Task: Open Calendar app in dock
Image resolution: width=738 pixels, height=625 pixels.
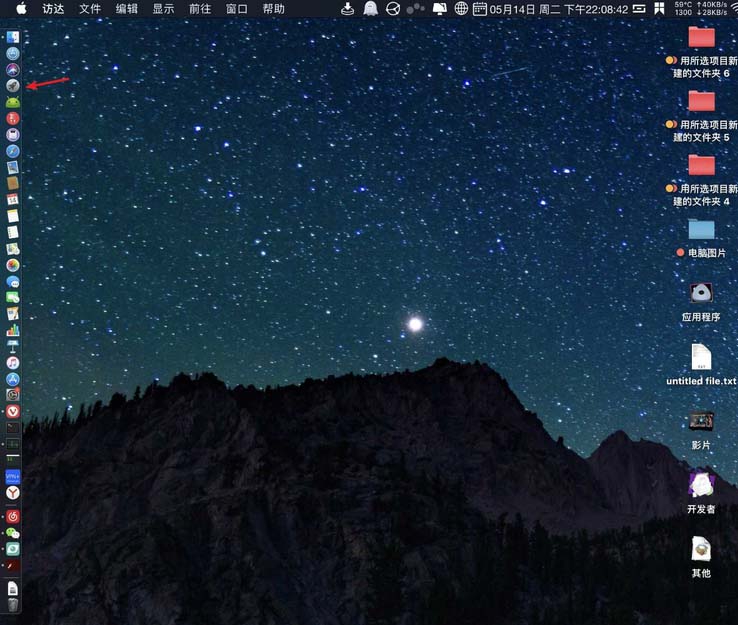Action: 13,200
